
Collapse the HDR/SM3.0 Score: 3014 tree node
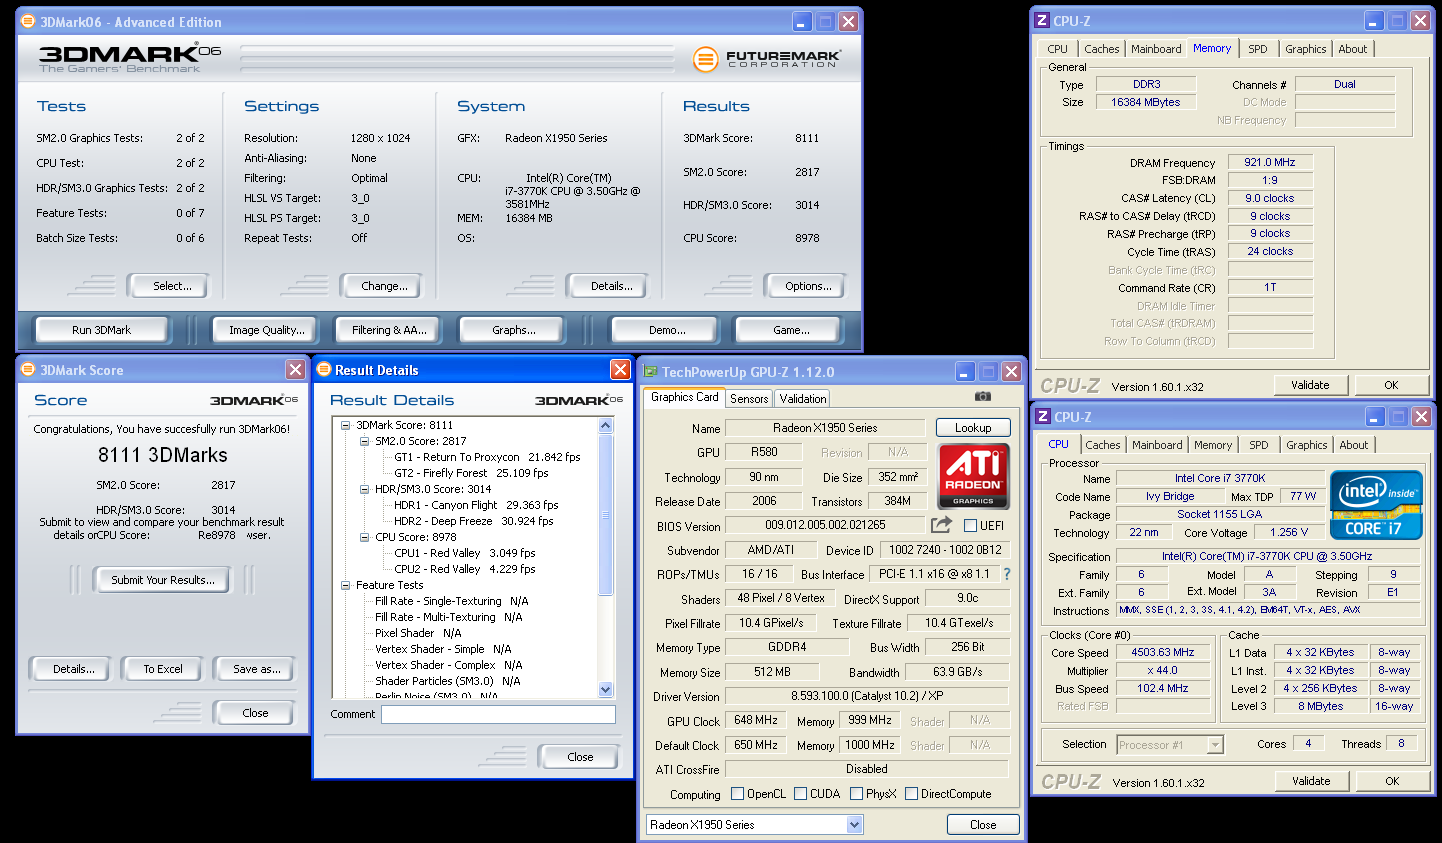[365, 489]
